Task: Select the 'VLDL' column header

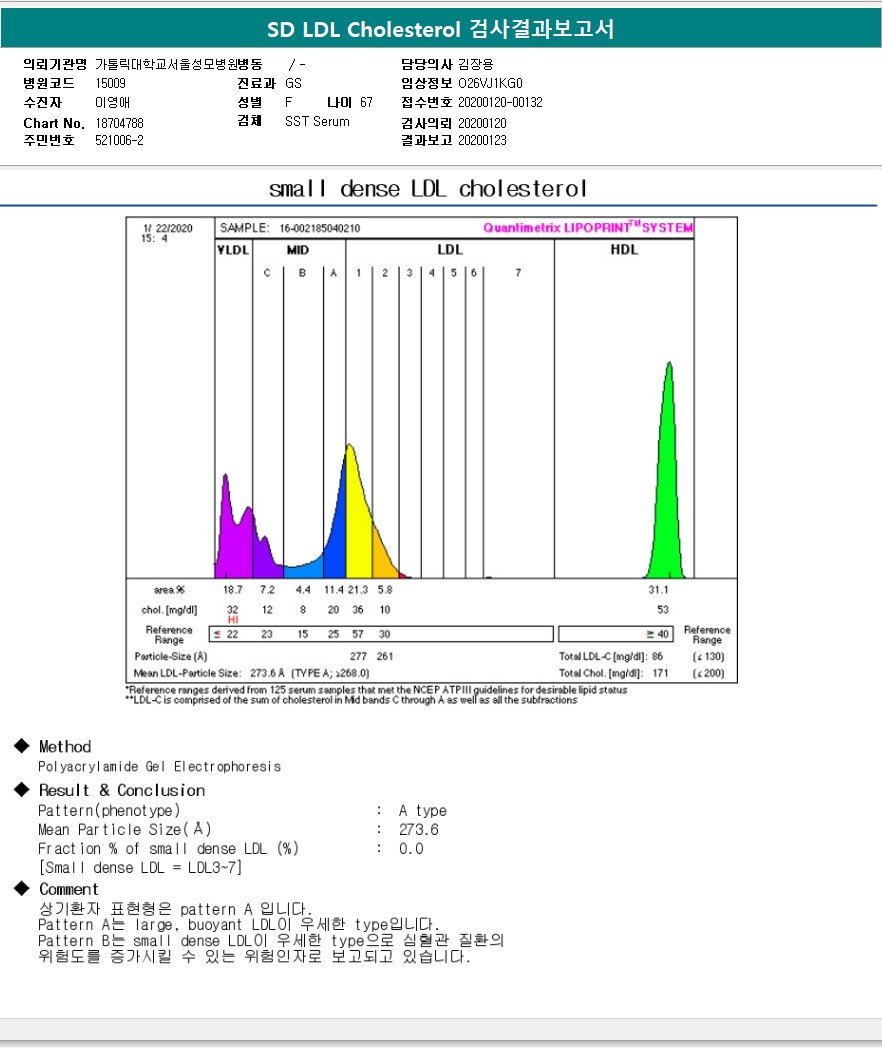Action: pyautogui.click(x=233, y=250)
